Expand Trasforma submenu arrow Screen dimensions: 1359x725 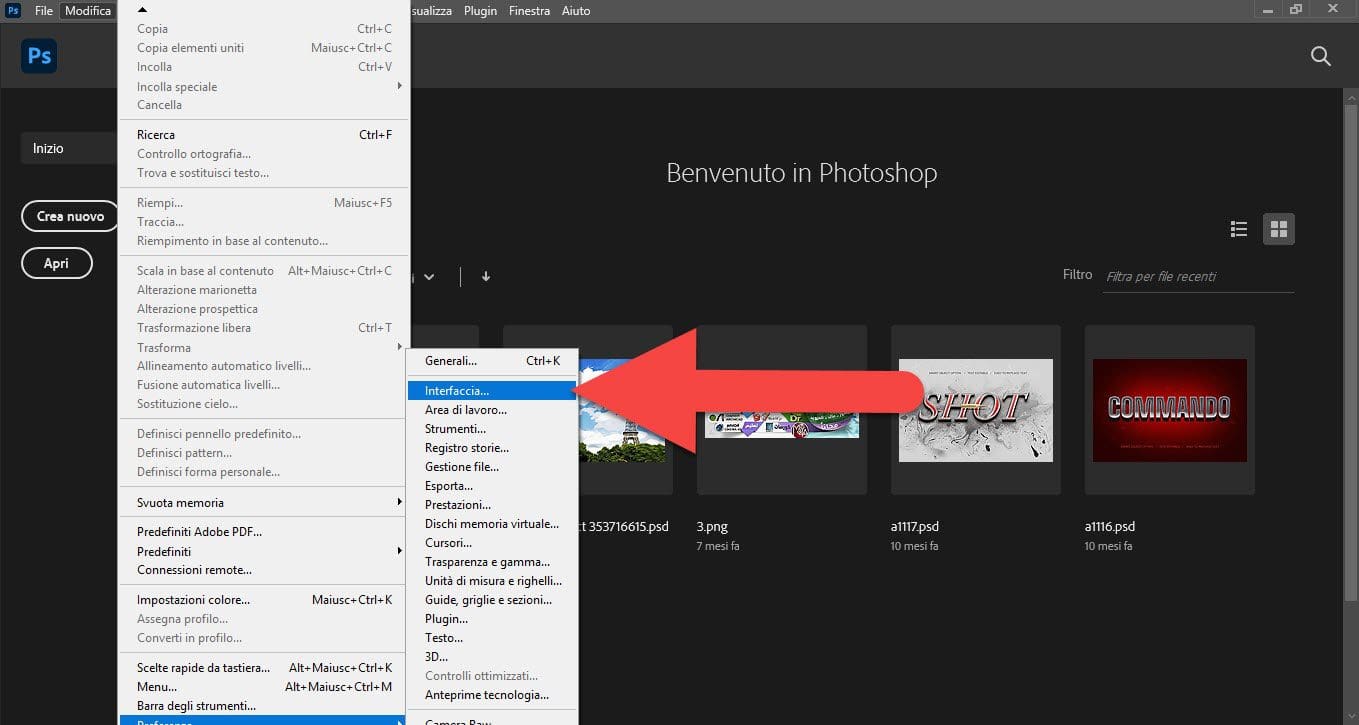[x=400, y=347]
